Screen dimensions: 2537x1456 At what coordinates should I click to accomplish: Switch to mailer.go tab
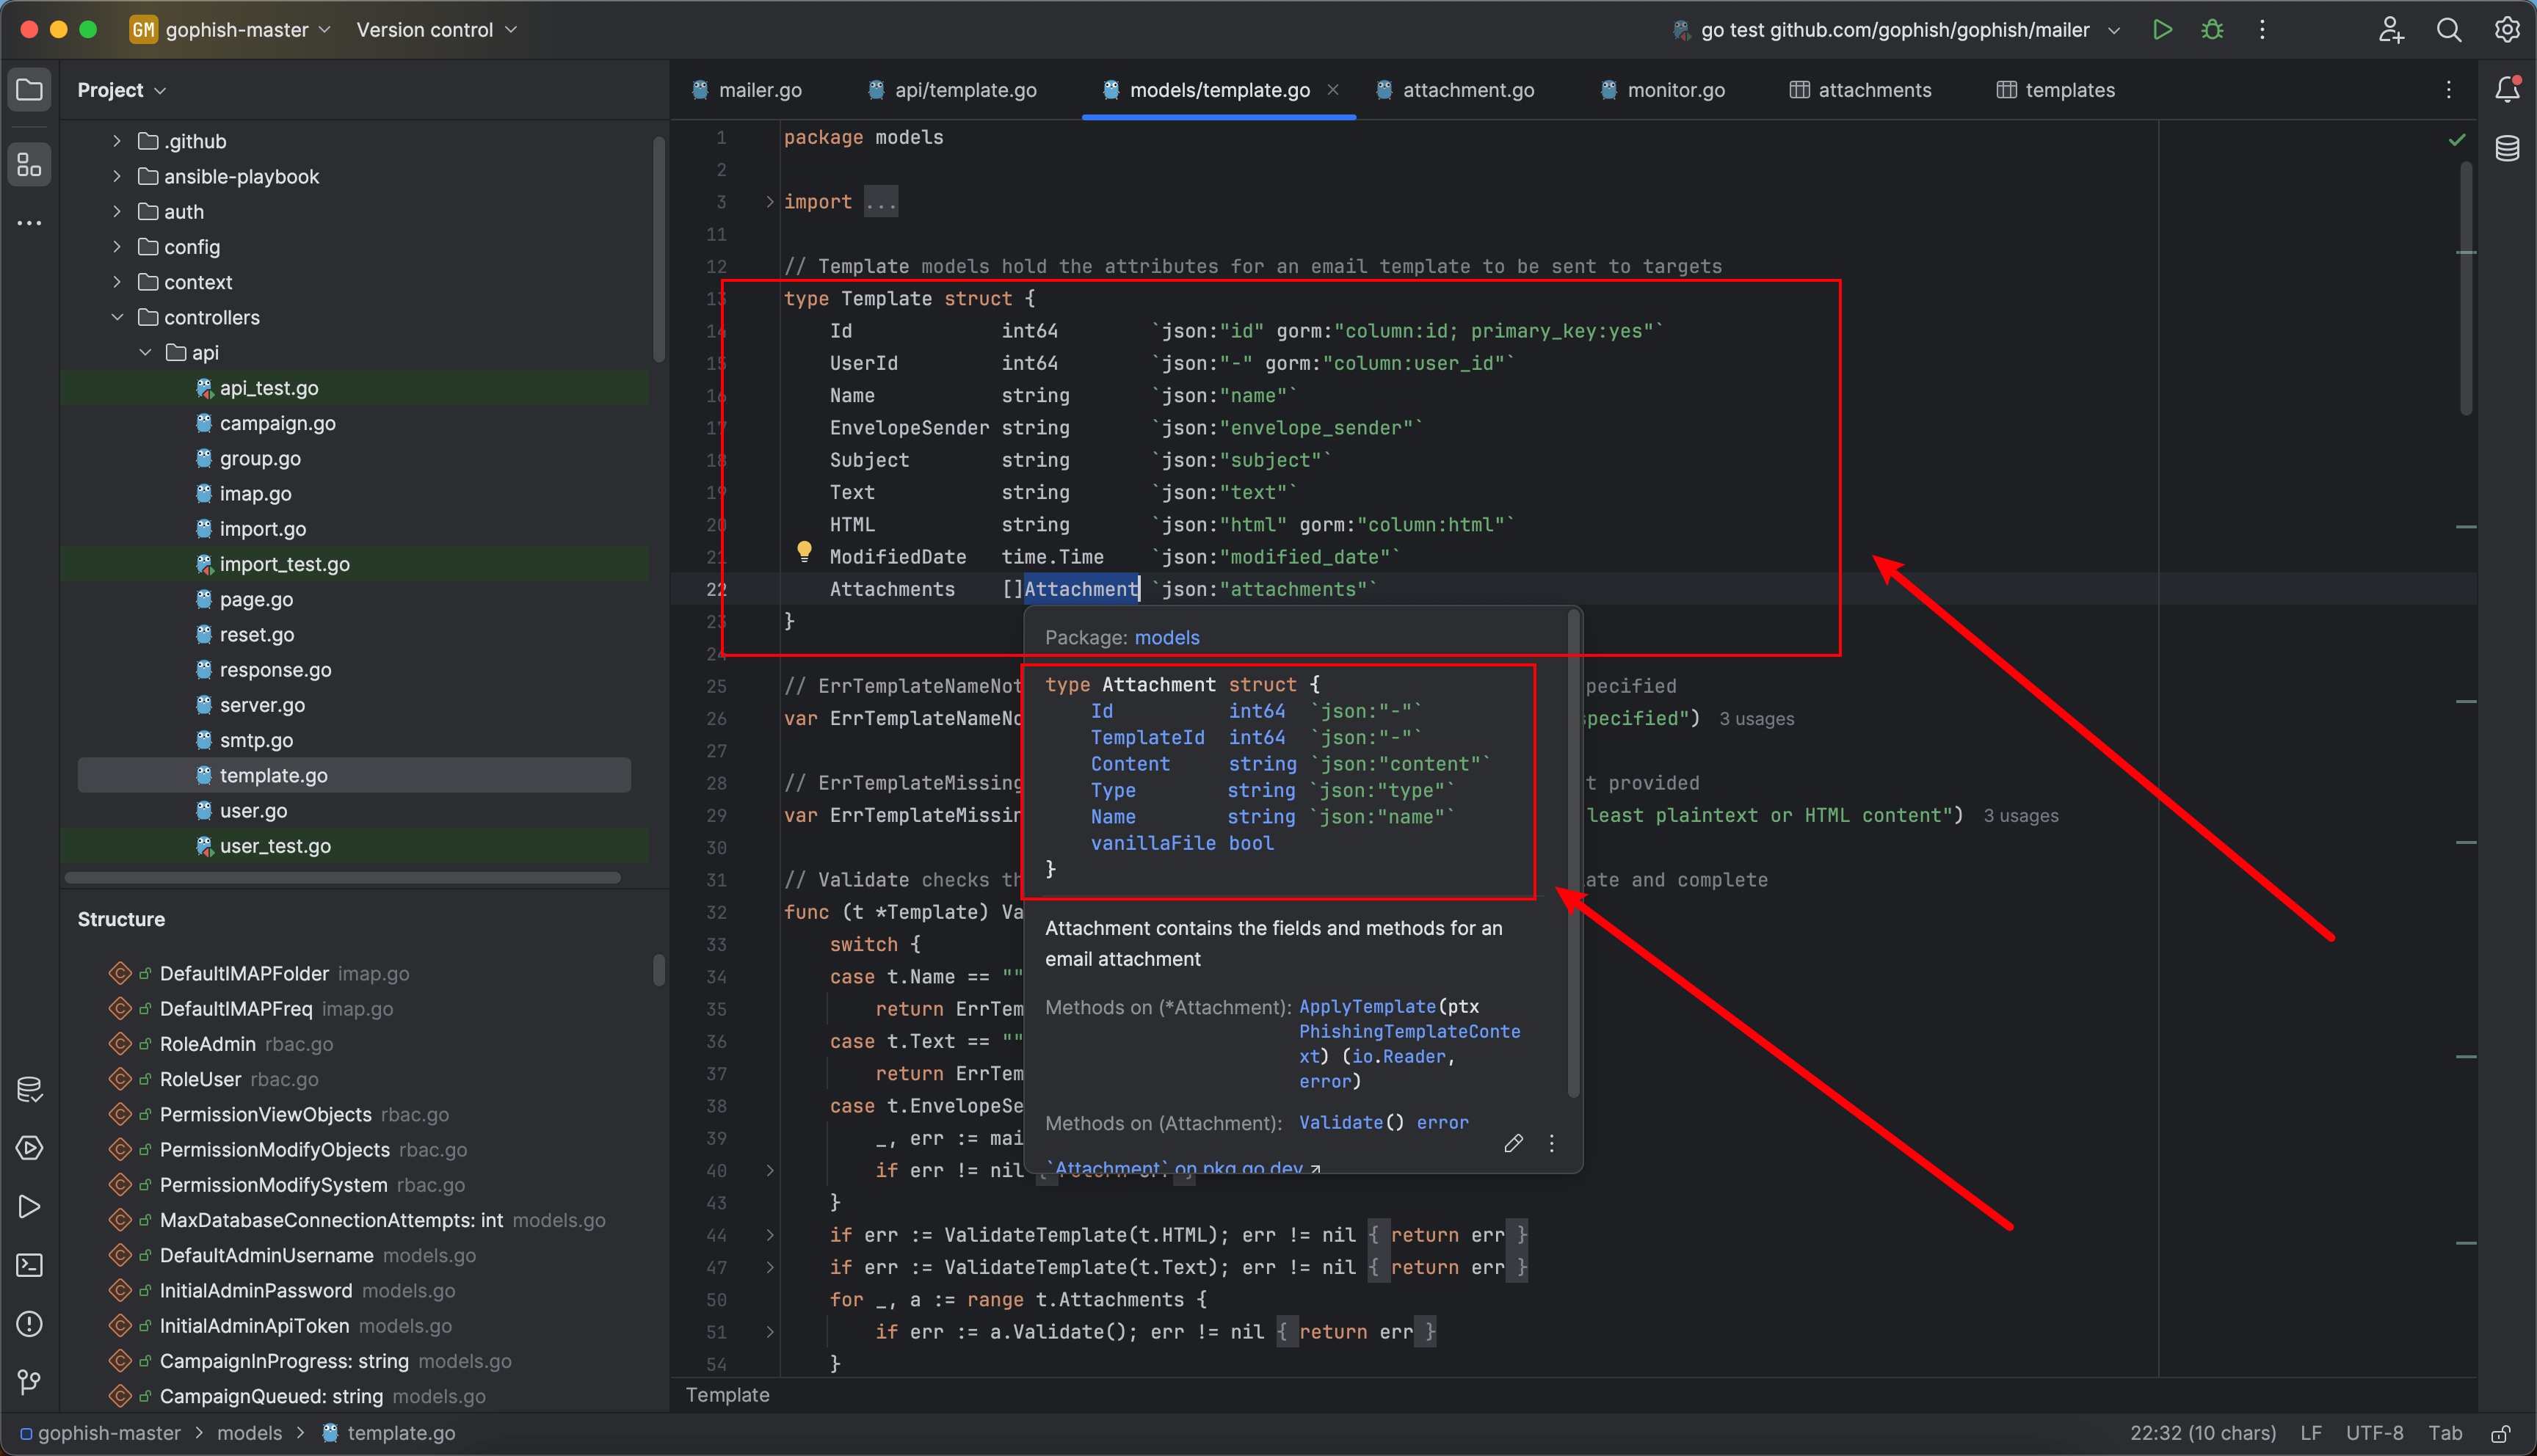747,90
